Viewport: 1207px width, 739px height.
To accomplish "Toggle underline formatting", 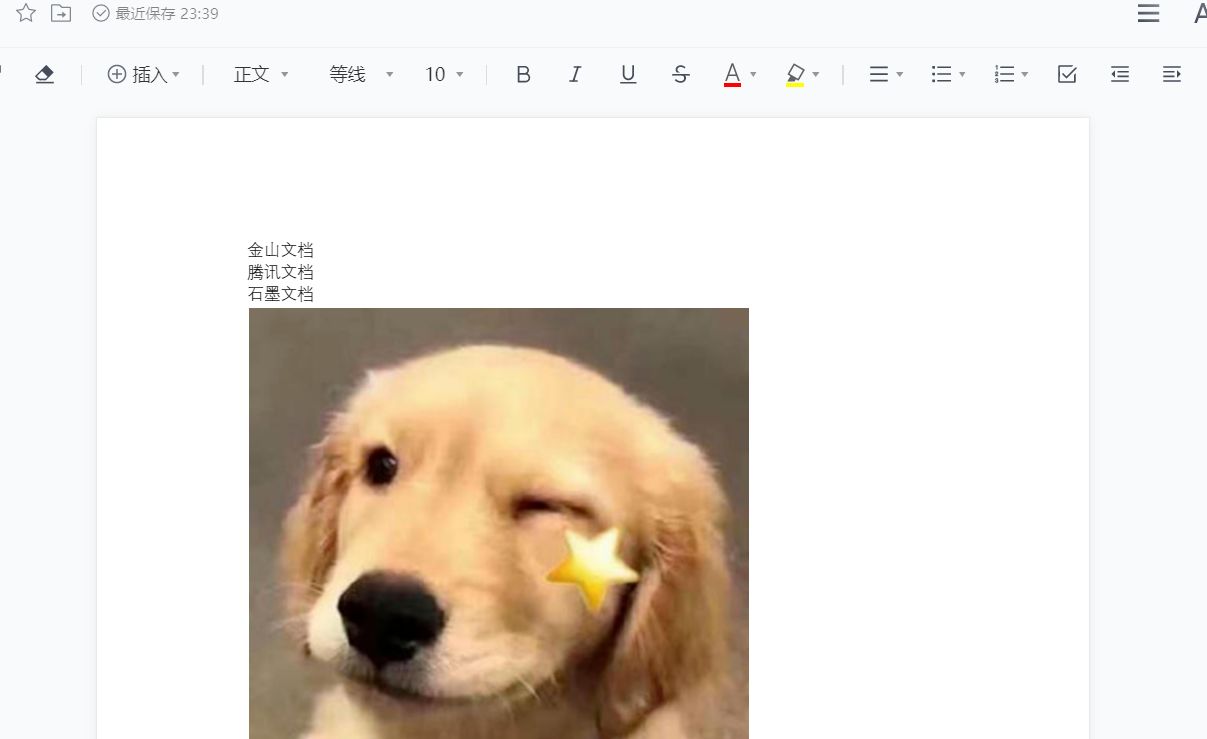I will [x=628, y=74].
